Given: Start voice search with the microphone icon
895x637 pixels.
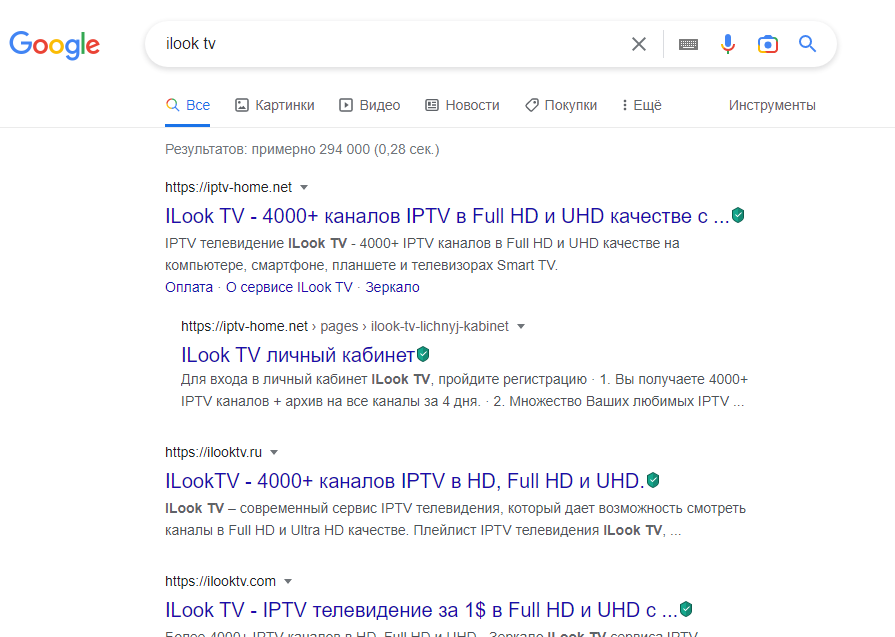Looking at the screenshot, I should [727, 43].
